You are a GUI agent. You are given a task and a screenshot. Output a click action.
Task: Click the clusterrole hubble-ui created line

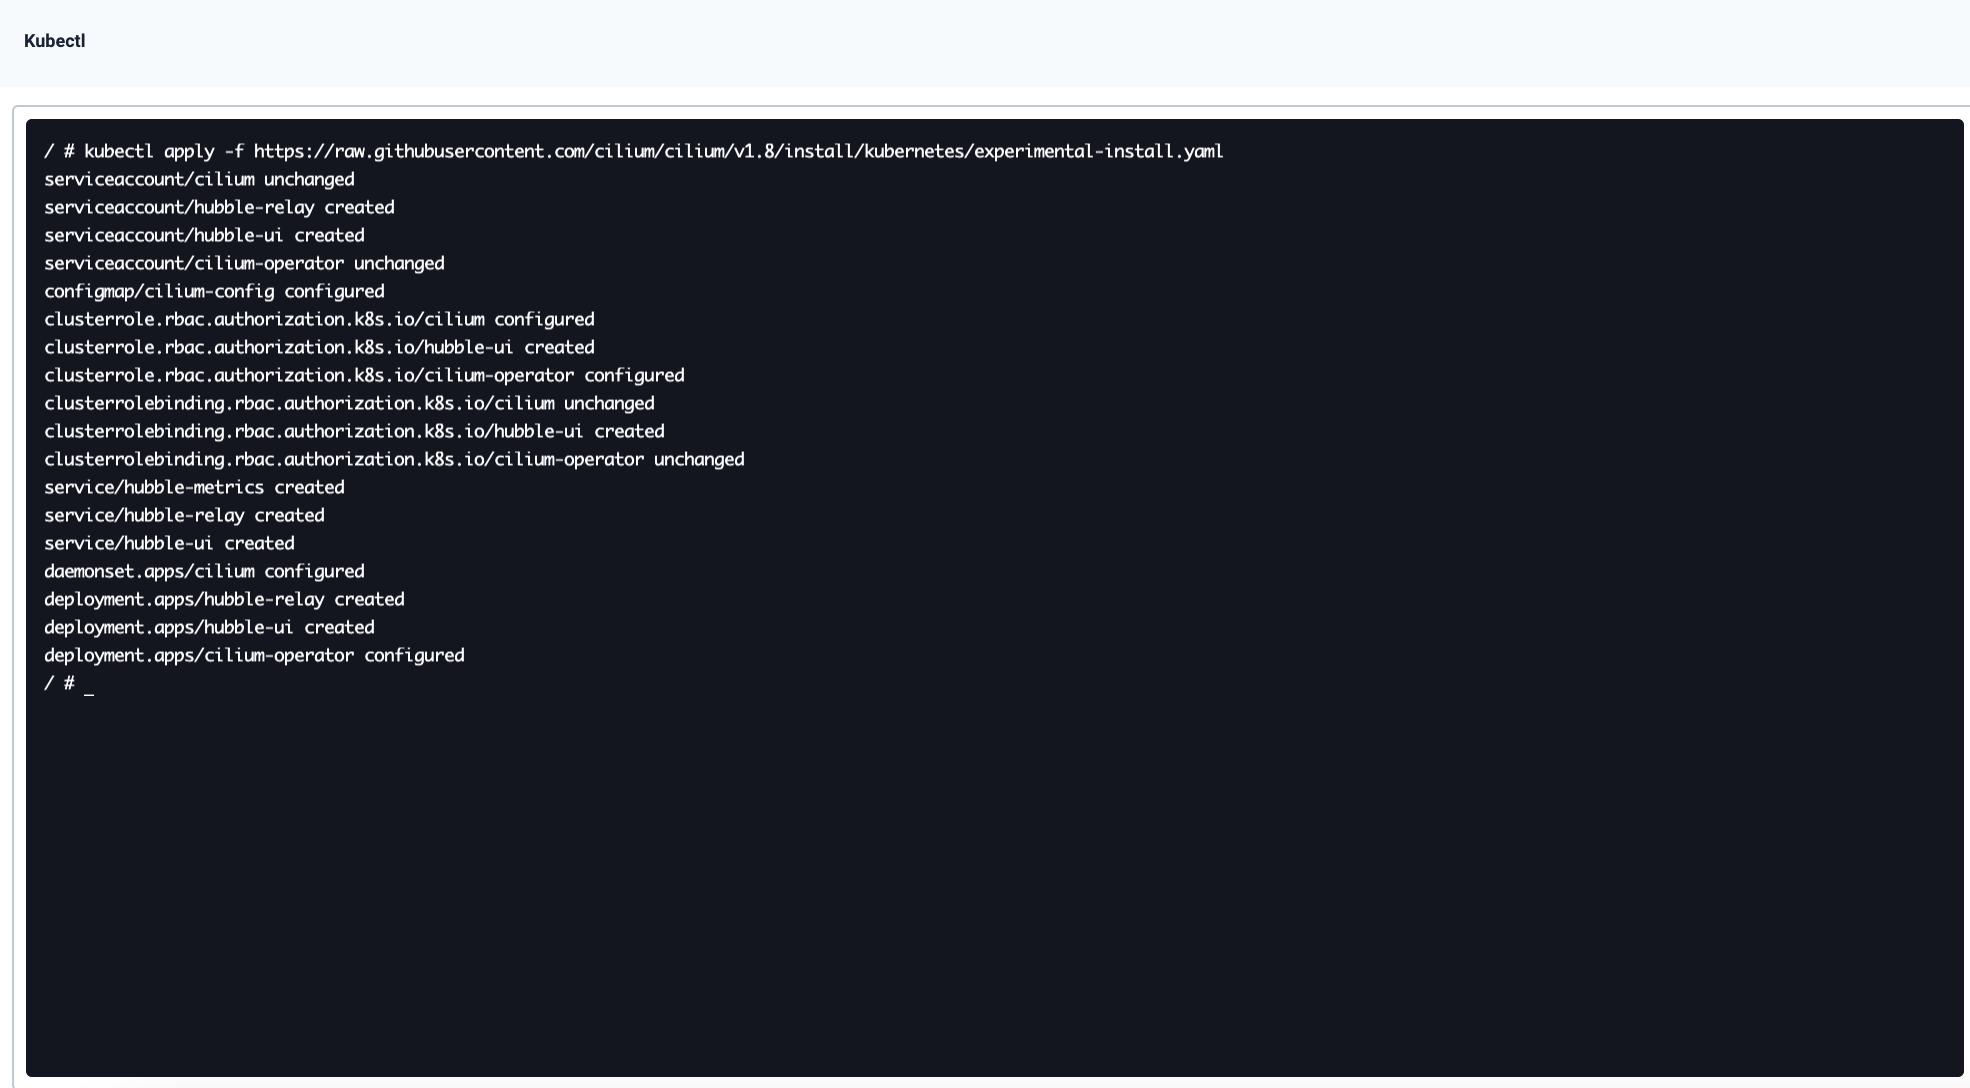(x=319, y=347)
